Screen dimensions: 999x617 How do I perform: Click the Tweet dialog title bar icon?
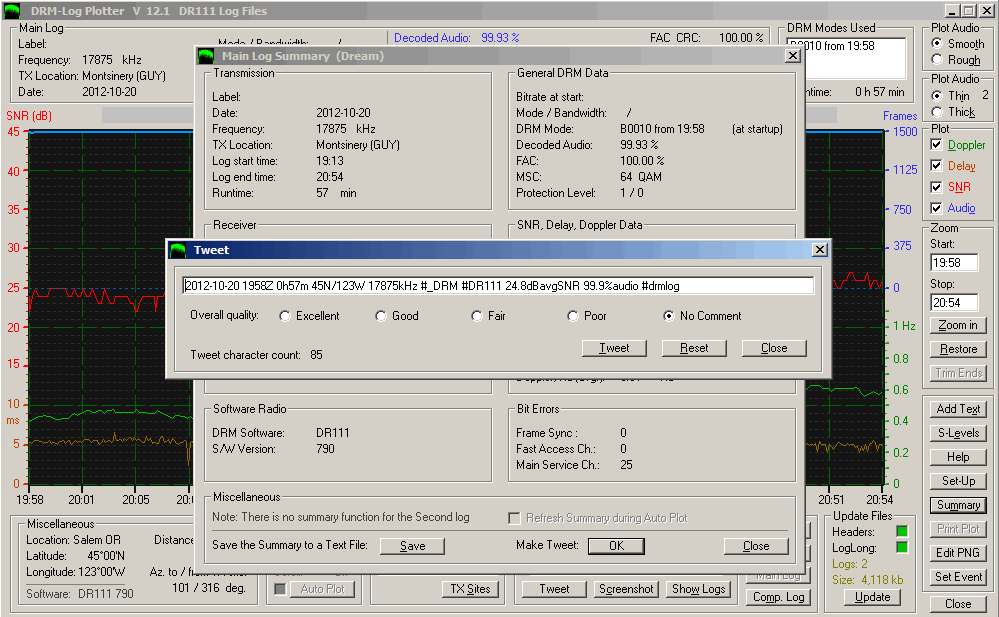pos(178,250)
